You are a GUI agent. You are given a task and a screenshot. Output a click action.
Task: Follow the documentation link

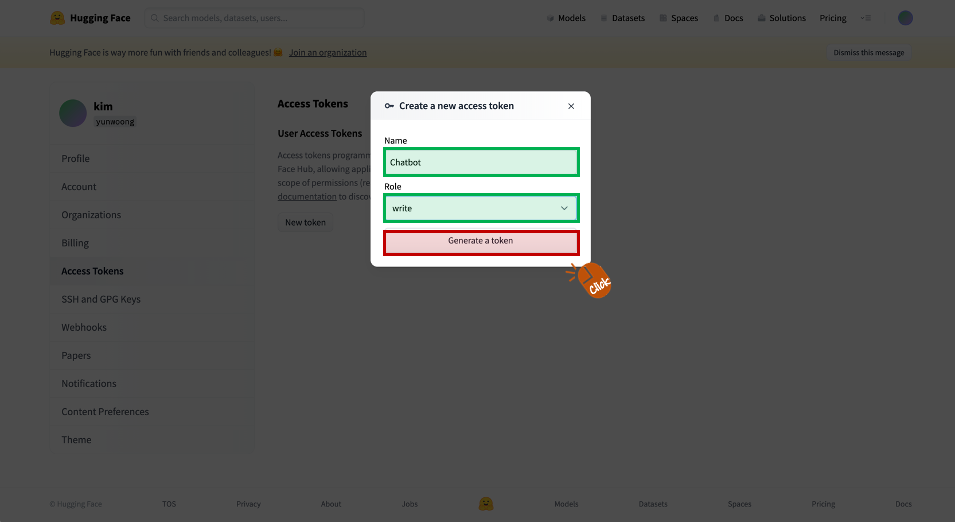point(307,196)
